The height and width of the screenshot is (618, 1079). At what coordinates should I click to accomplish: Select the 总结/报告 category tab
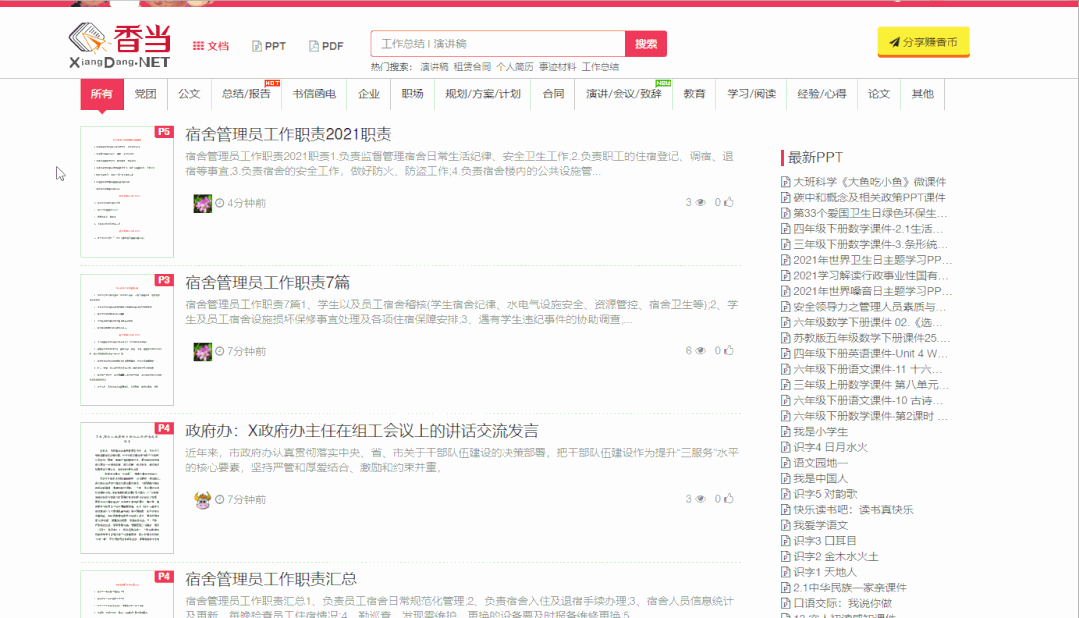point(246,94)
